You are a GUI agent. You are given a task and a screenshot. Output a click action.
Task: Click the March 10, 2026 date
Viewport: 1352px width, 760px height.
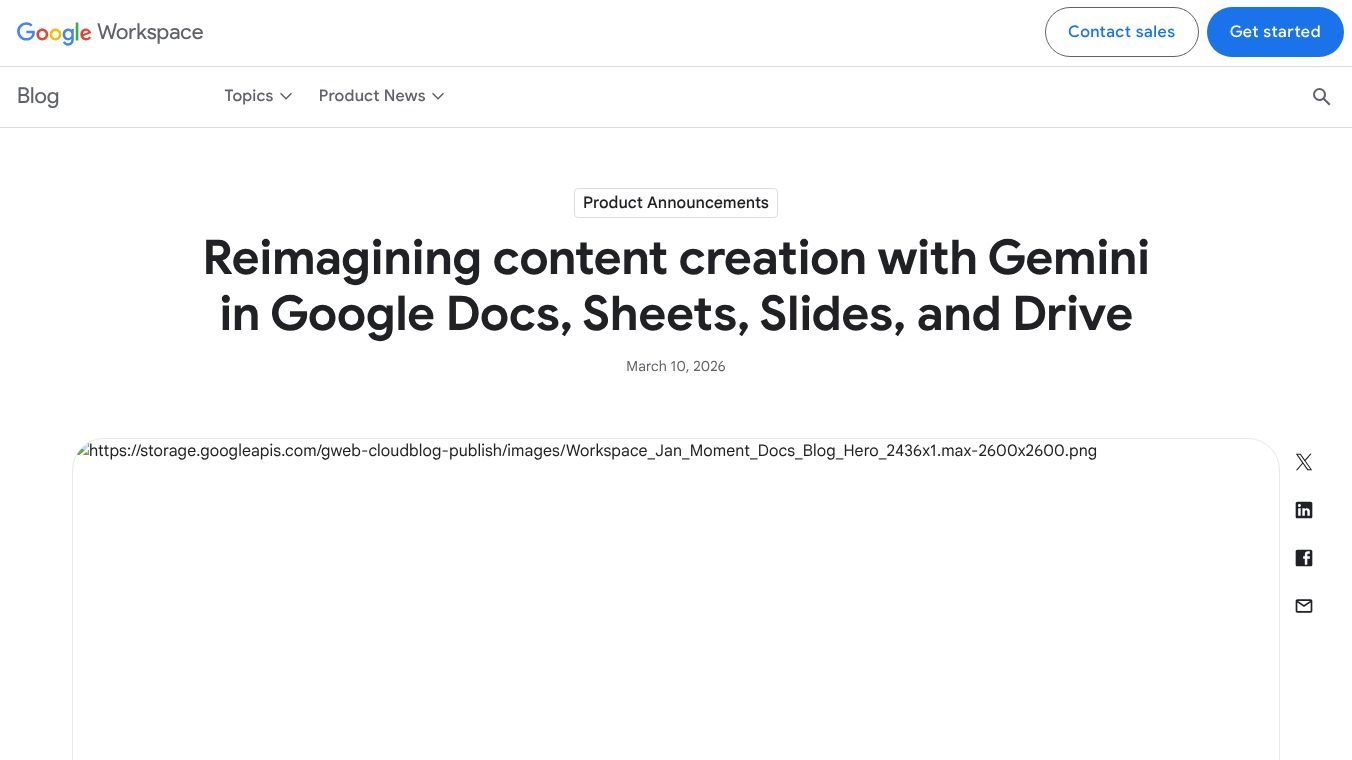[x=676, y=366]
